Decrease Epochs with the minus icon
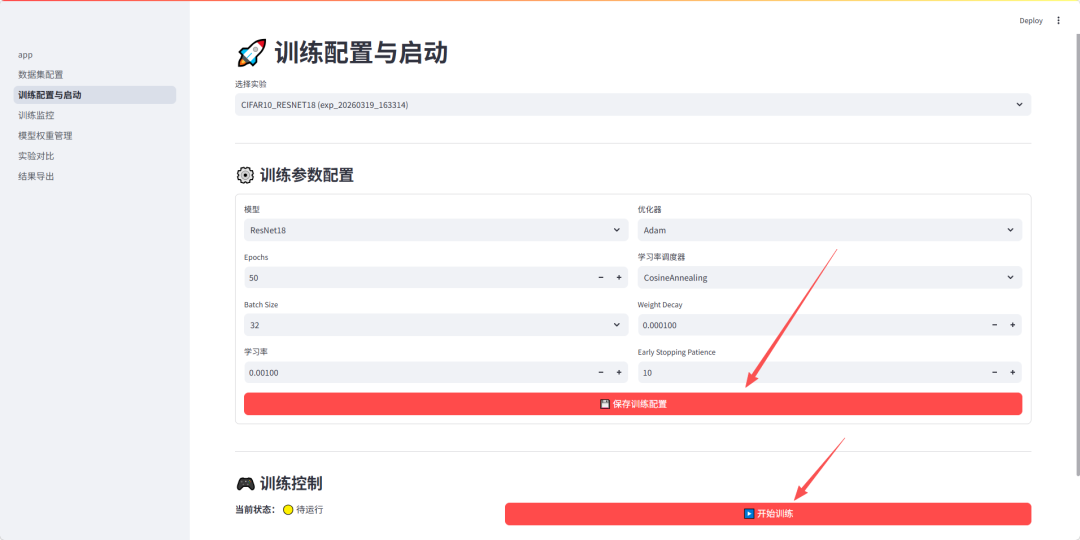 pyautogui.click(x=601, y=278)
